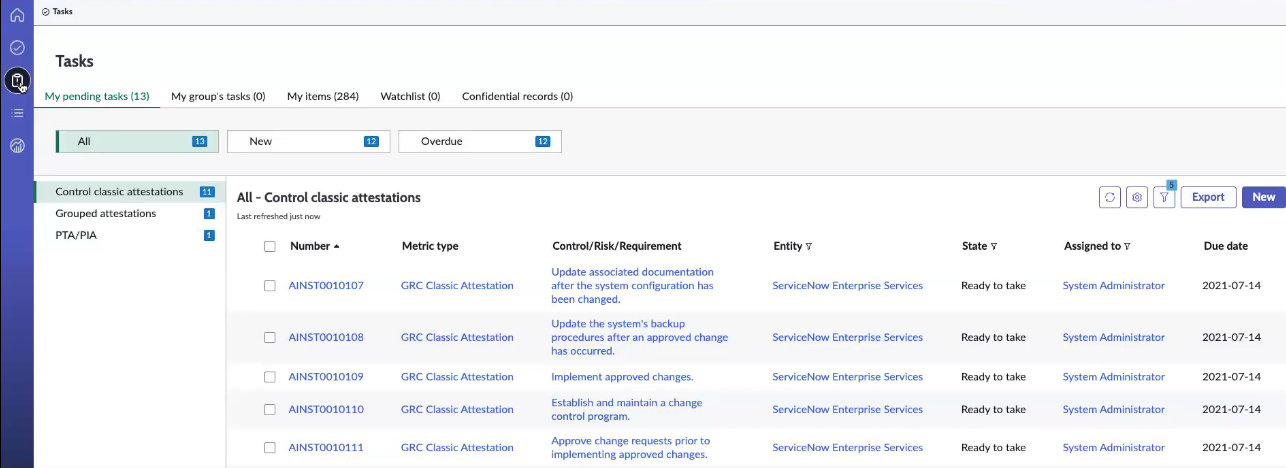Viewport: 1286px width, 468px height.
Task: Check the box for AINST0010107
Action: tap(270, 285)
